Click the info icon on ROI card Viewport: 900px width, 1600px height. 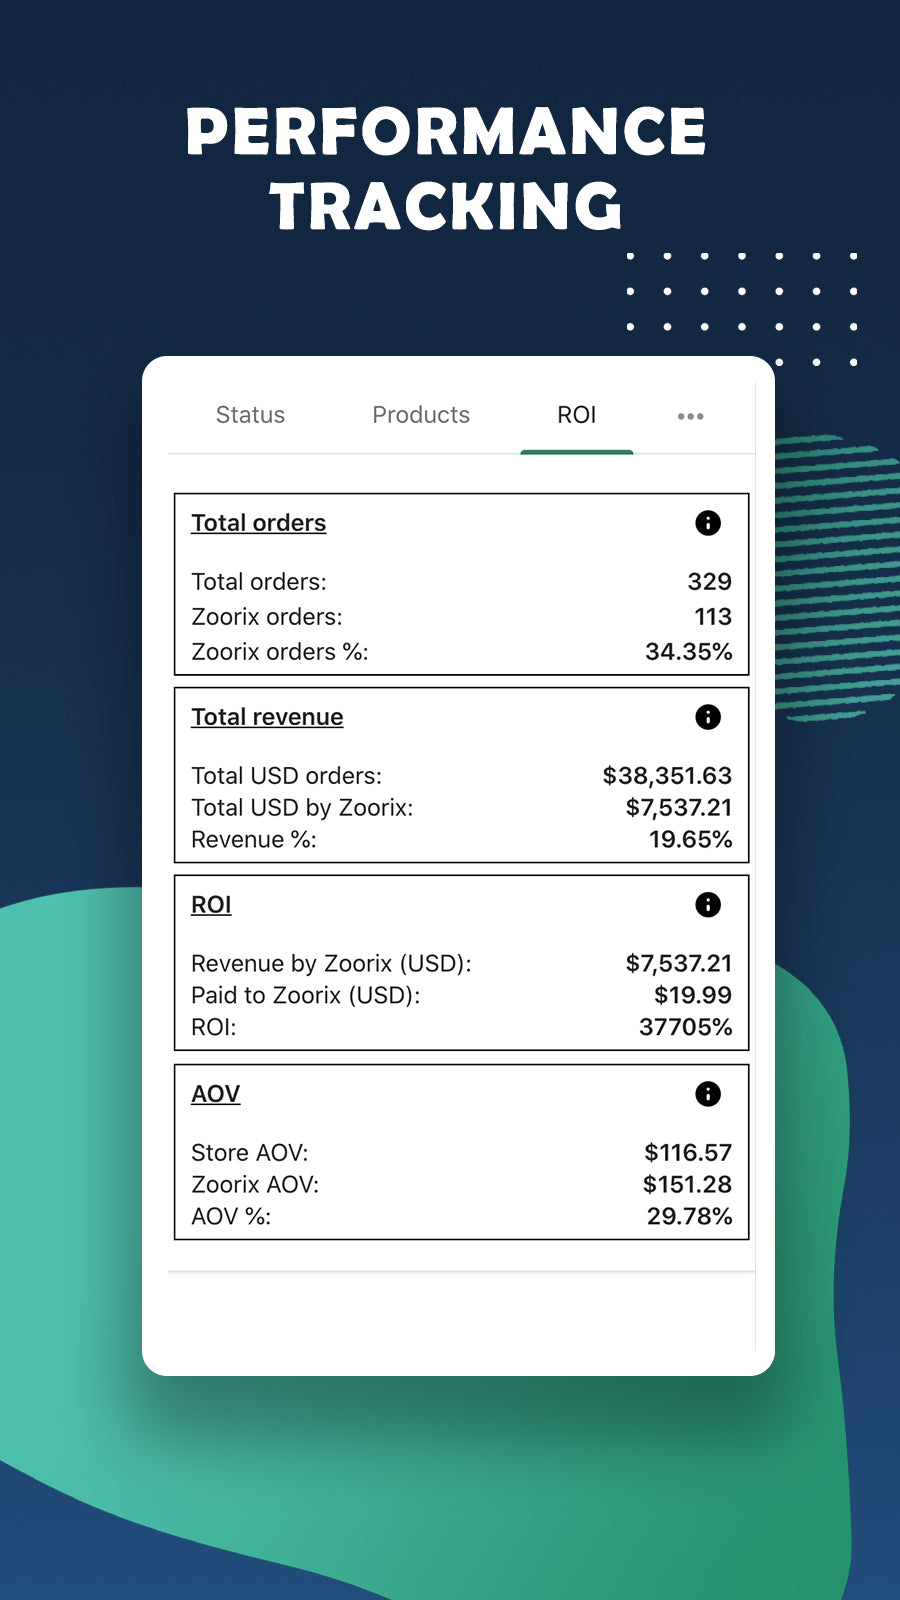tap(708, 905)
